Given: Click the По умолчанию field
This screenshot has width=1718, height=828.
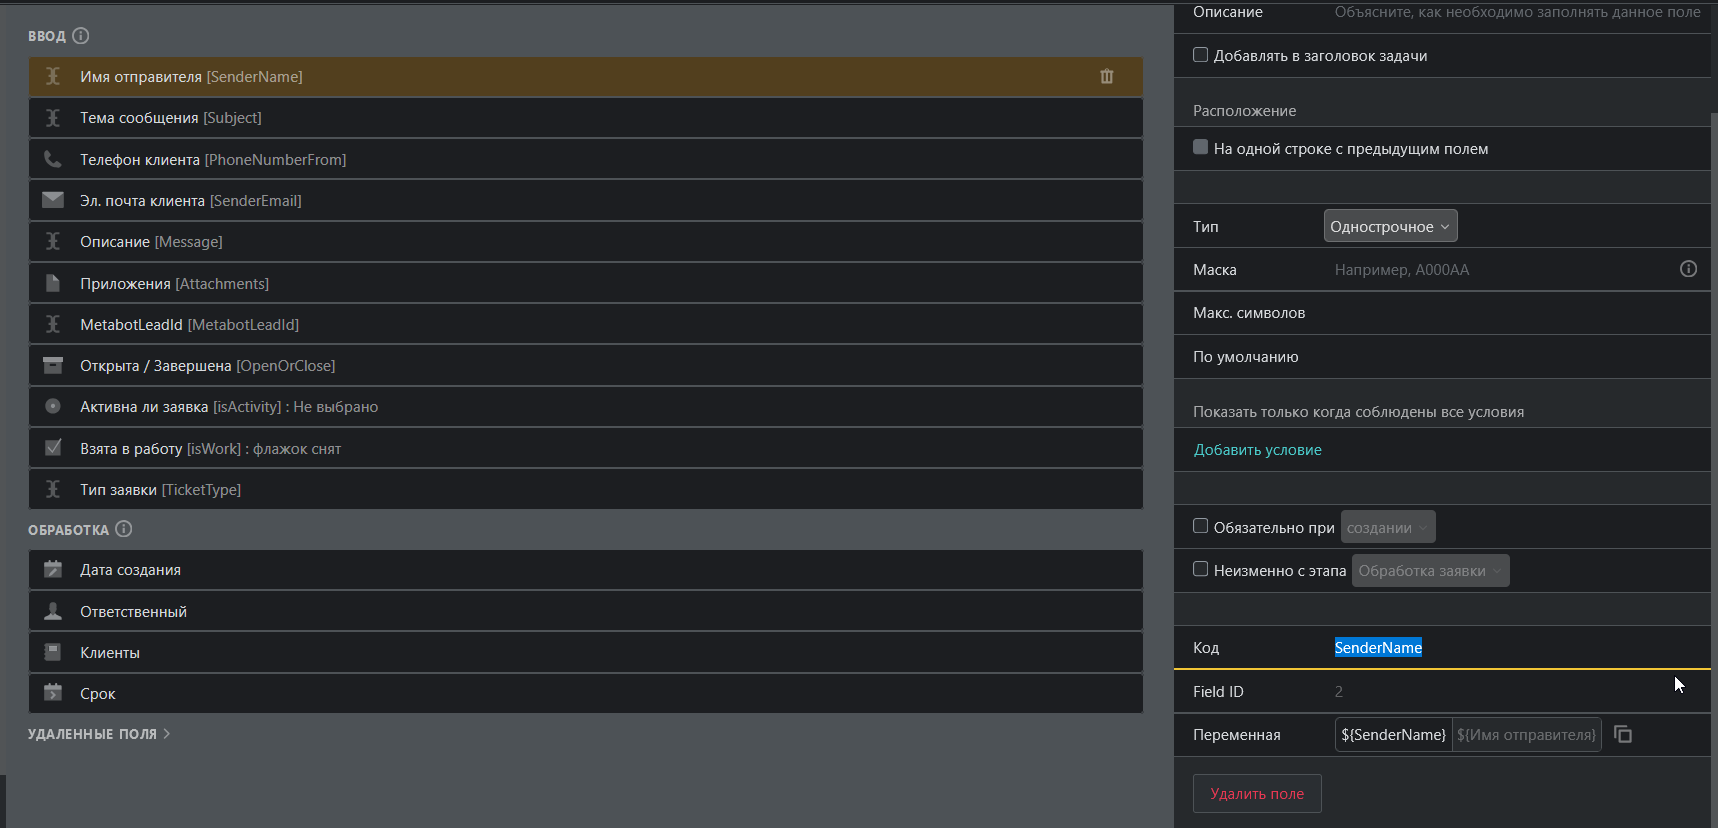Looking at the screenshot, I should click(1516, 356).
